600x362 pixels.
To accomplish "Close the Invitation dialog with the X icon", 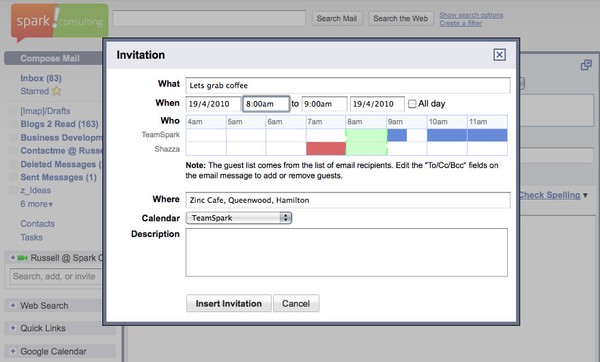I will 499,55.
